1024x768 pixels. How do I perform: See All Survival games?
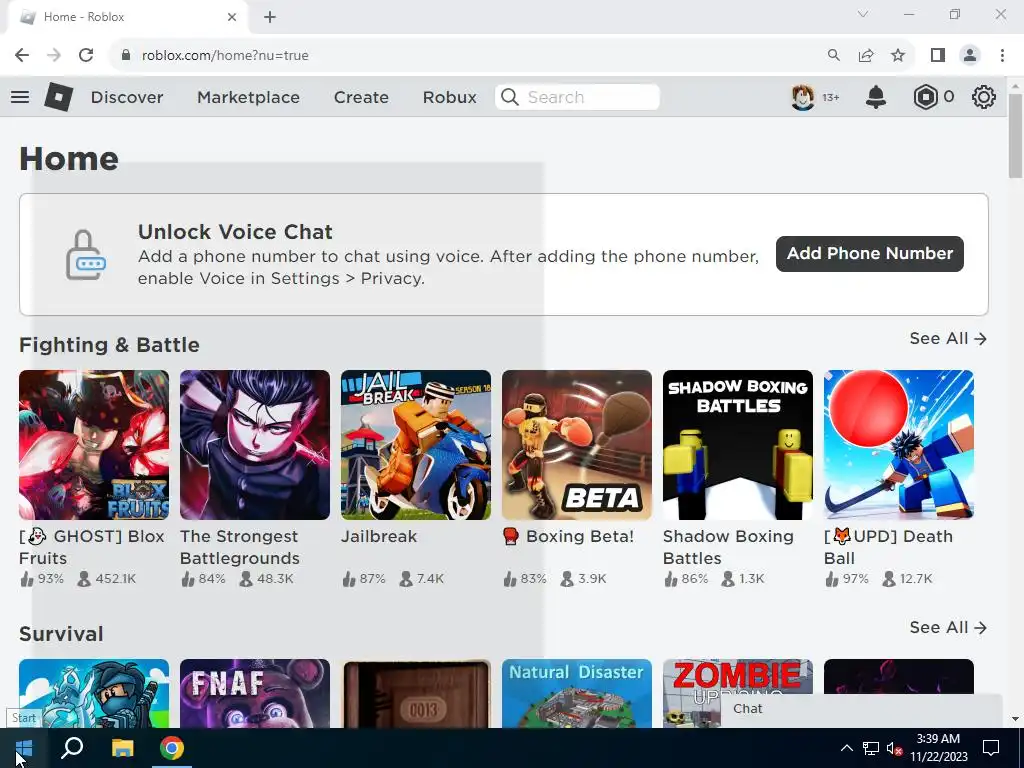point(948,628)
